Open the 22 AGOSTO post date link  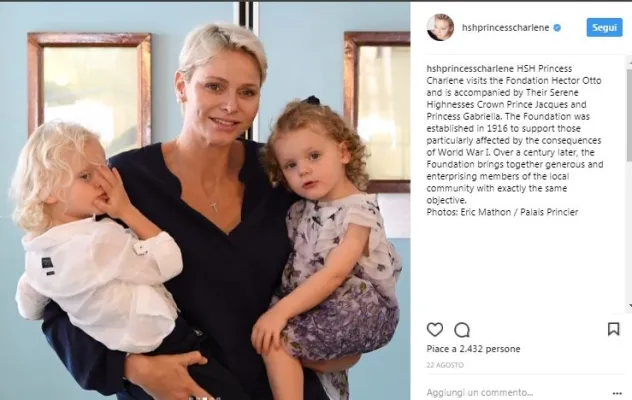pyautogui.click(x=445, y=365)
